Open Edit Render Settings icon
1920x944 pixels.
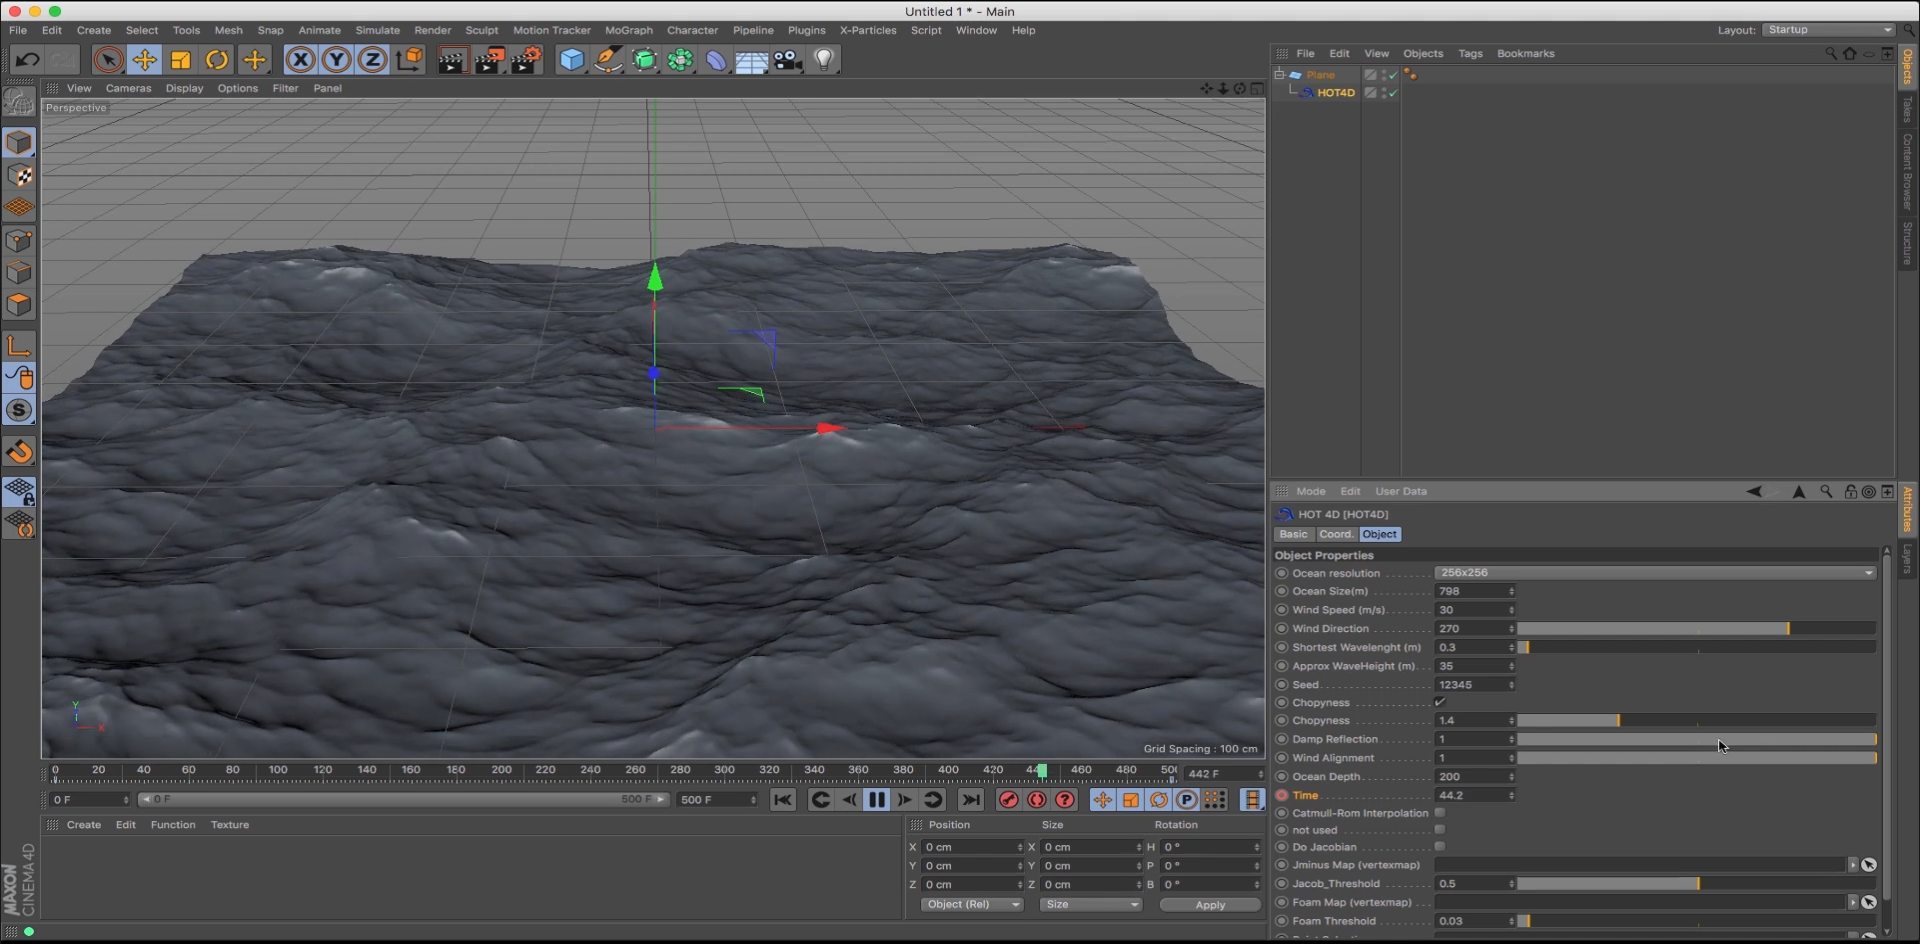[526, 60]
